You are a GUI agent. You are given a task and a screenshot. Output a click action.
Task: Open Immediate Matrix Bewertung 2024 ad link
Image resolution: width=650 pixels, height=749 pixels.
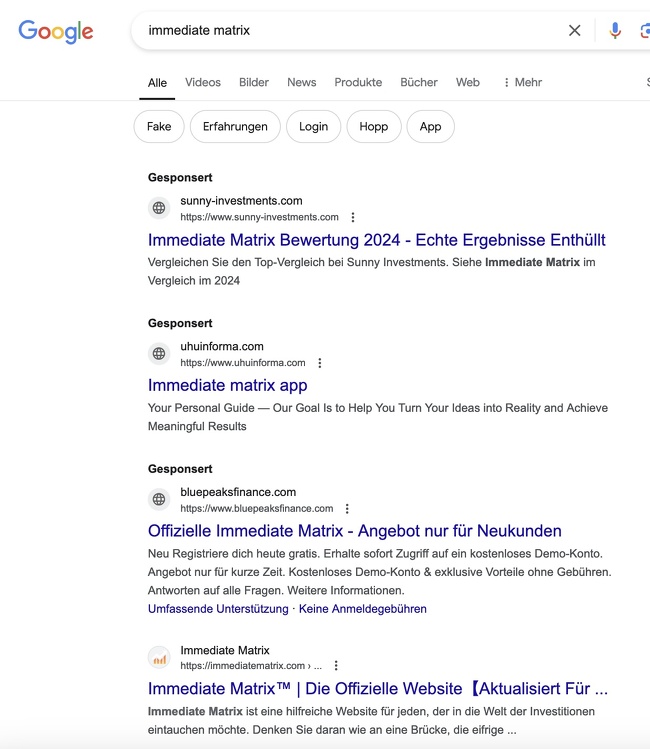pos(376,240)
